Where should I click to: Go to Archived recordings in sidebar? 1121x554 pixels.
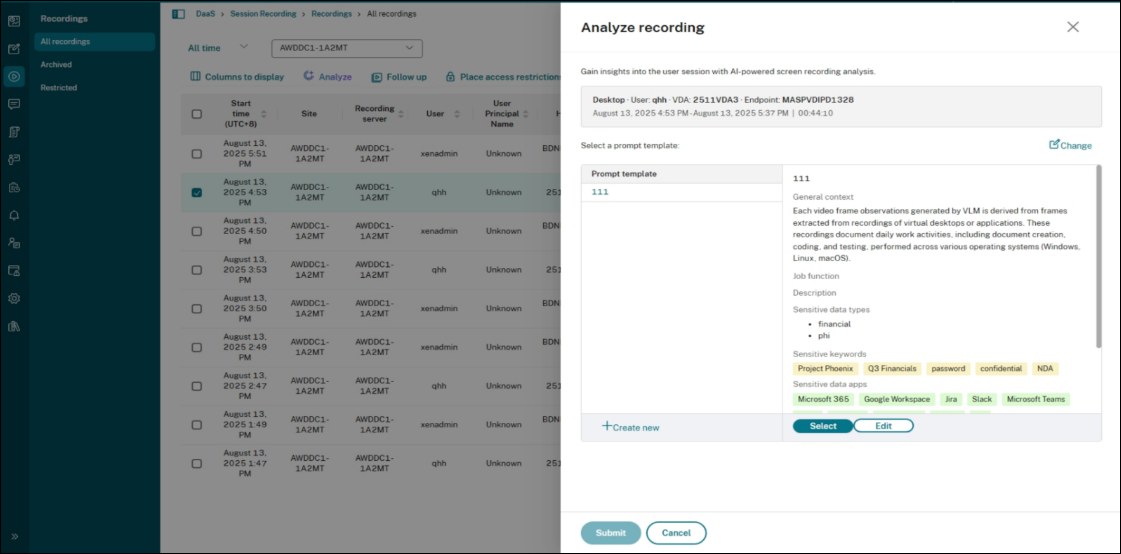click(56, 65)
